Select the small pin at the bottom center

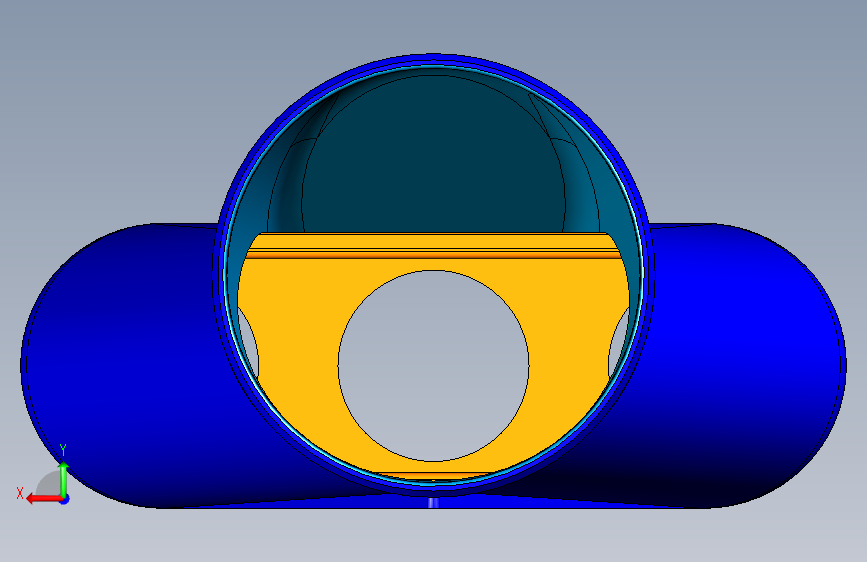tap(434, 503)
